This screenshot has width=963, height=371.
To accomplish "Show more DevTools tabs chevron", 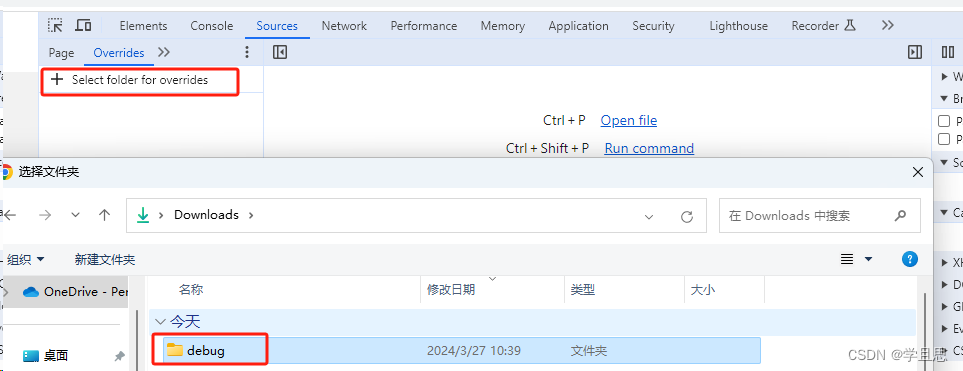I will click(887, 25).
